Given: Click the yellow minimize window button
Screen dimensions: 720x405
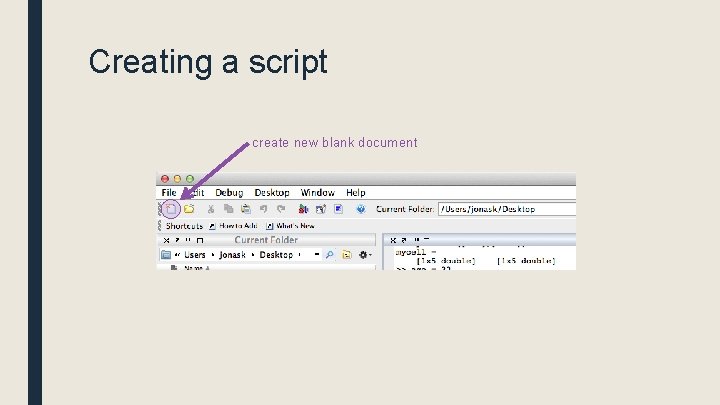Looking at the screenshot, I should [177, 179].
